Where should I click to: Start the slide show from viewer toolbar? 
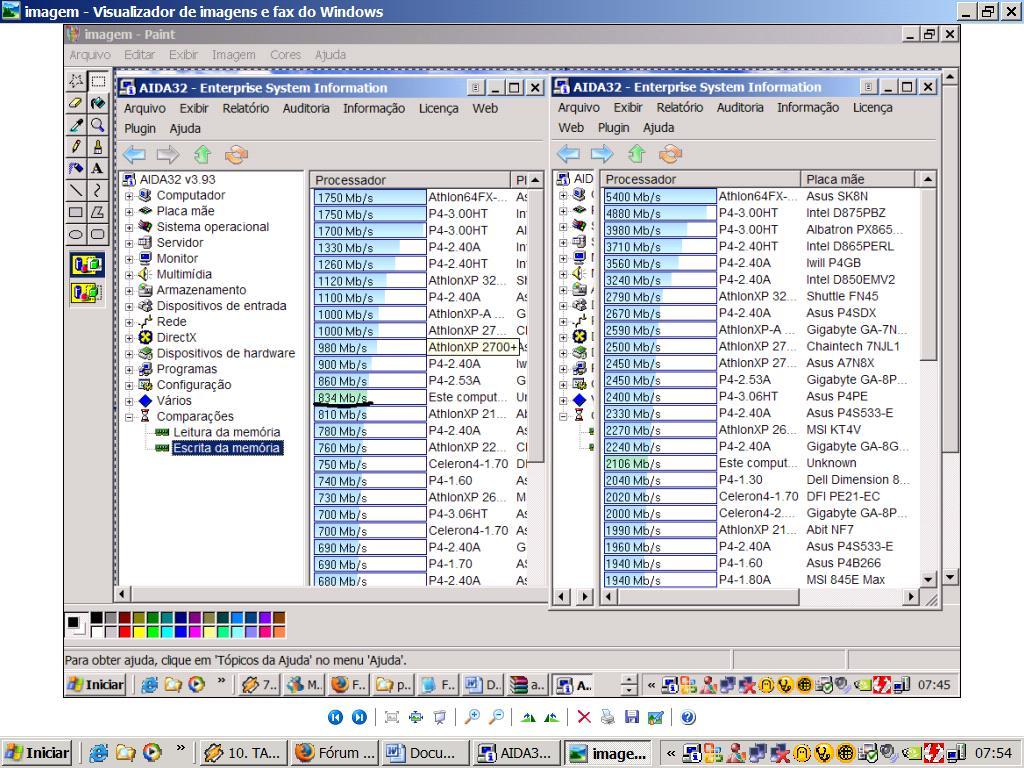click(440, 717)
